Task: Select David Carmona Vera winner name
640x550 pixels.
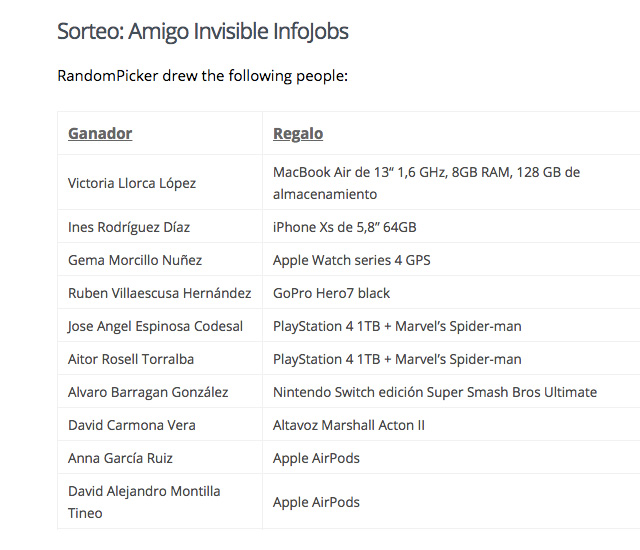Action: (x=132, y=425)
